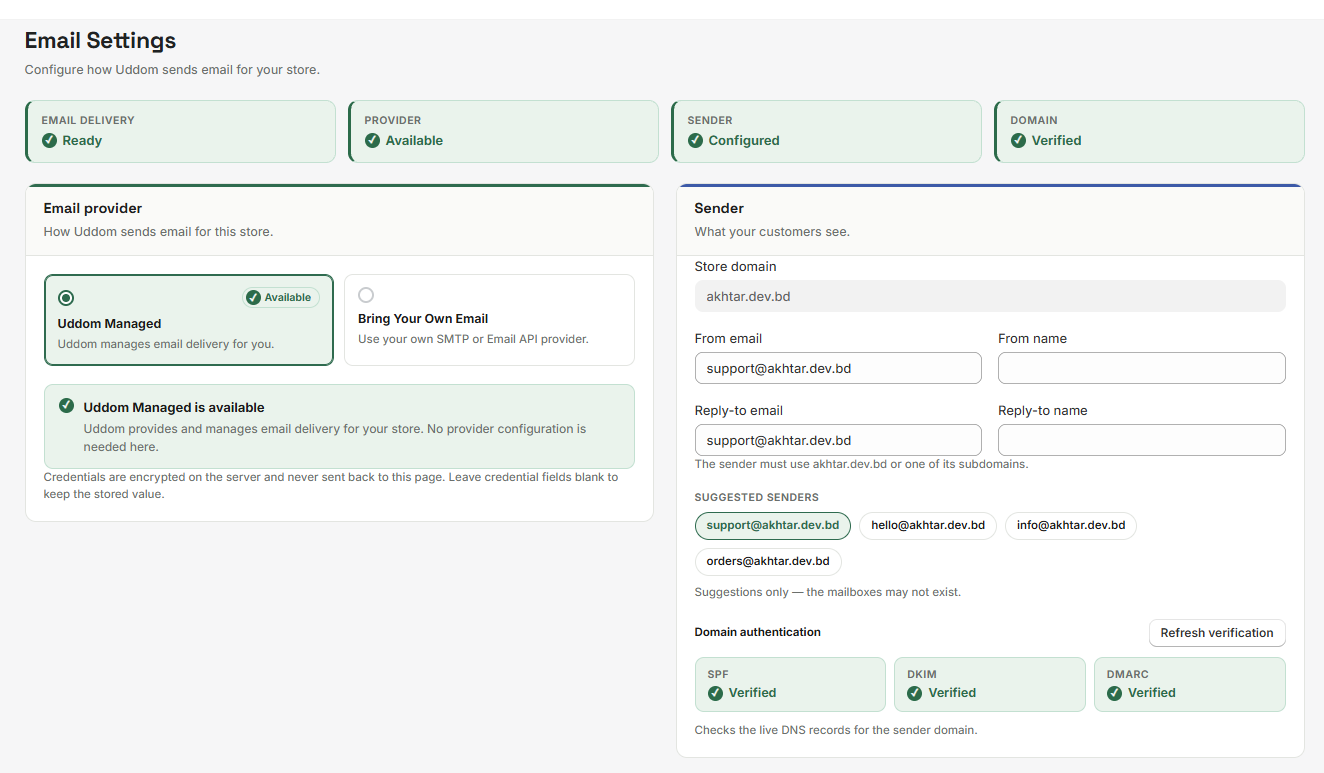Screen dimensions: 1324x773
Task: Click the checkmark in the Available badge
Action: (x=253, y=297)
